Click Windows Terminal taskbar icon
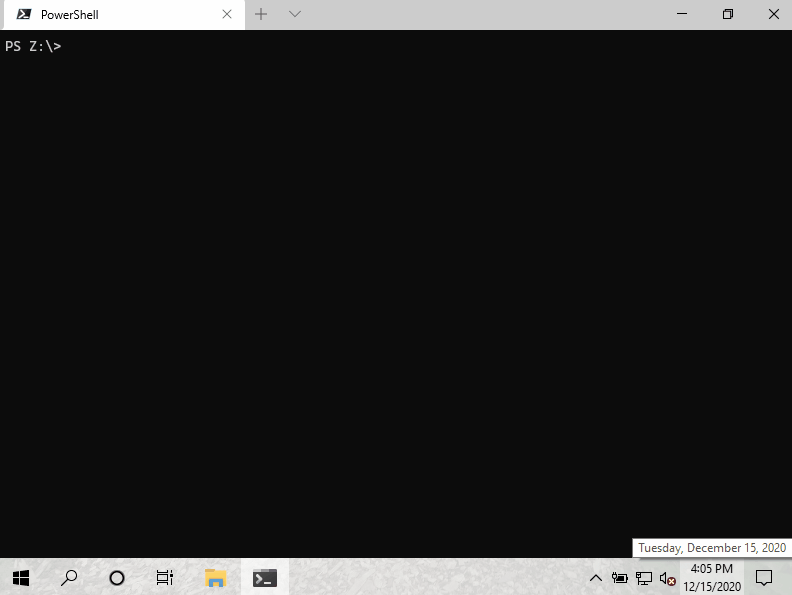The image size is (792, 595). point(265,577)
